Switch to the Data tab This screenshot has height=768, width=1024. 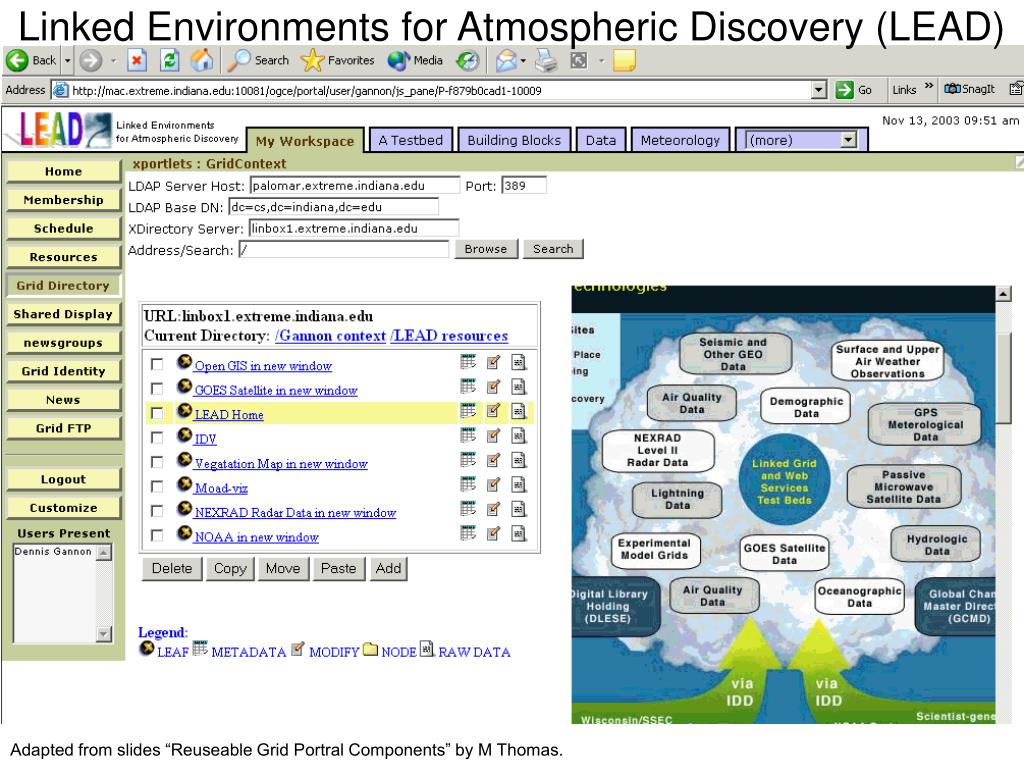tap(601, 140)
